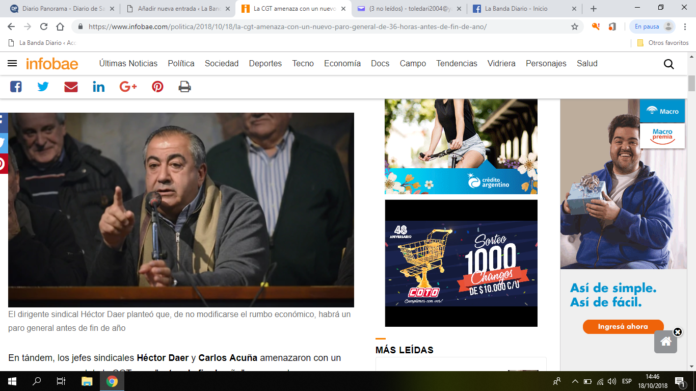The image size is (696, 391).
Task: Open Campo section
Action: 413,63
